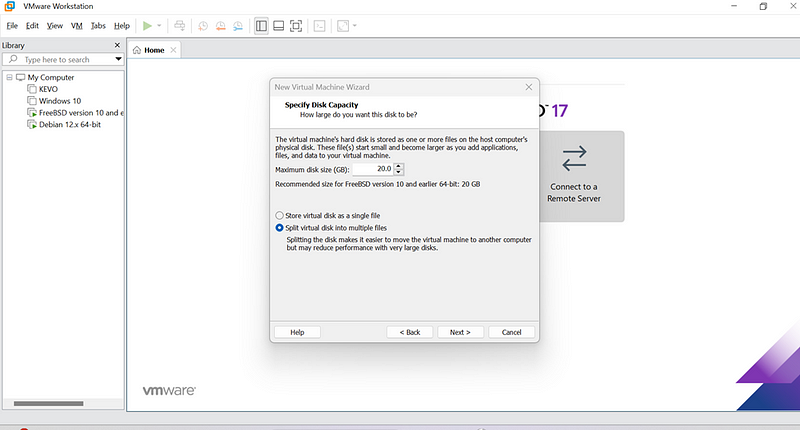This screenshot has width=800, height=430.
Task: Click the library horizontal scrollbar
Action: (48, 403)
